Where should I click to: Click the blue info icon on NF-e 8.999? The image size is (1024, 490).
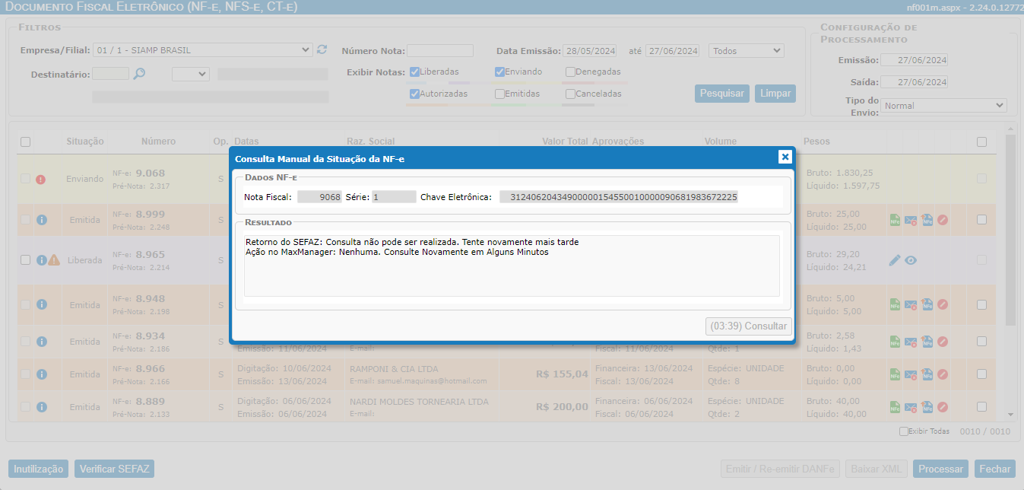click(x=41, y=219)
